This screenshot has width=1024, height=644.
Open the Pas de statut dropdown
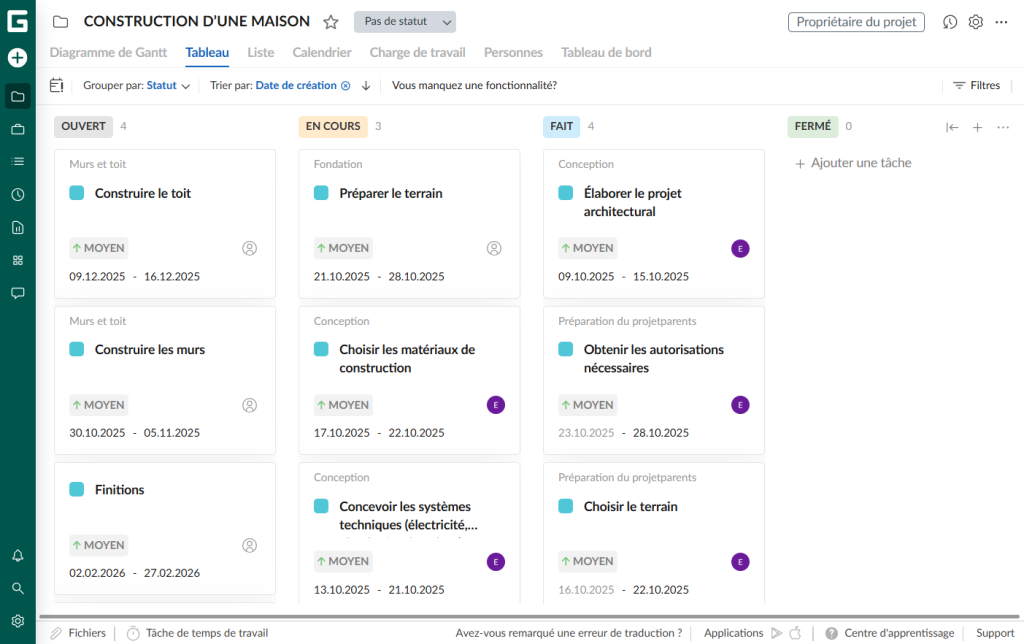click(404, 21)
